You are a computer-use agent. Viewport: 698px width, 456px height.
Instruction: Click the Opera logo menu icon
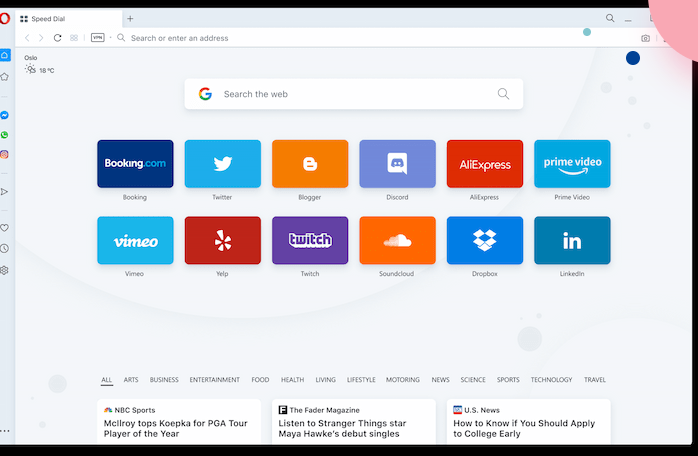coord(5,19)
